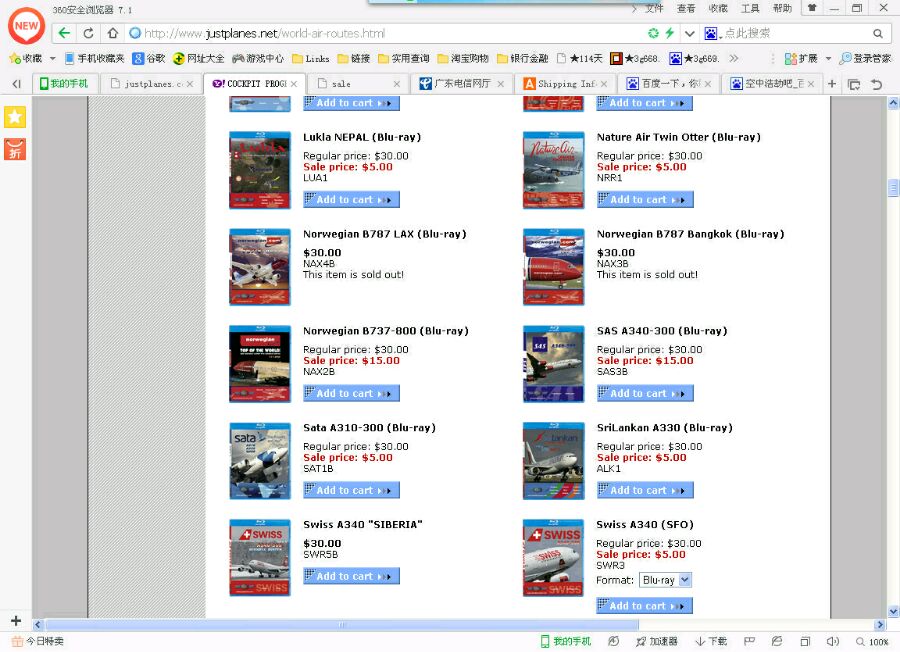Image resolution: width=900 pixels, height=652 pixels.
Task: Open 今日特卖 in status bar
Action: pos(38,641)
